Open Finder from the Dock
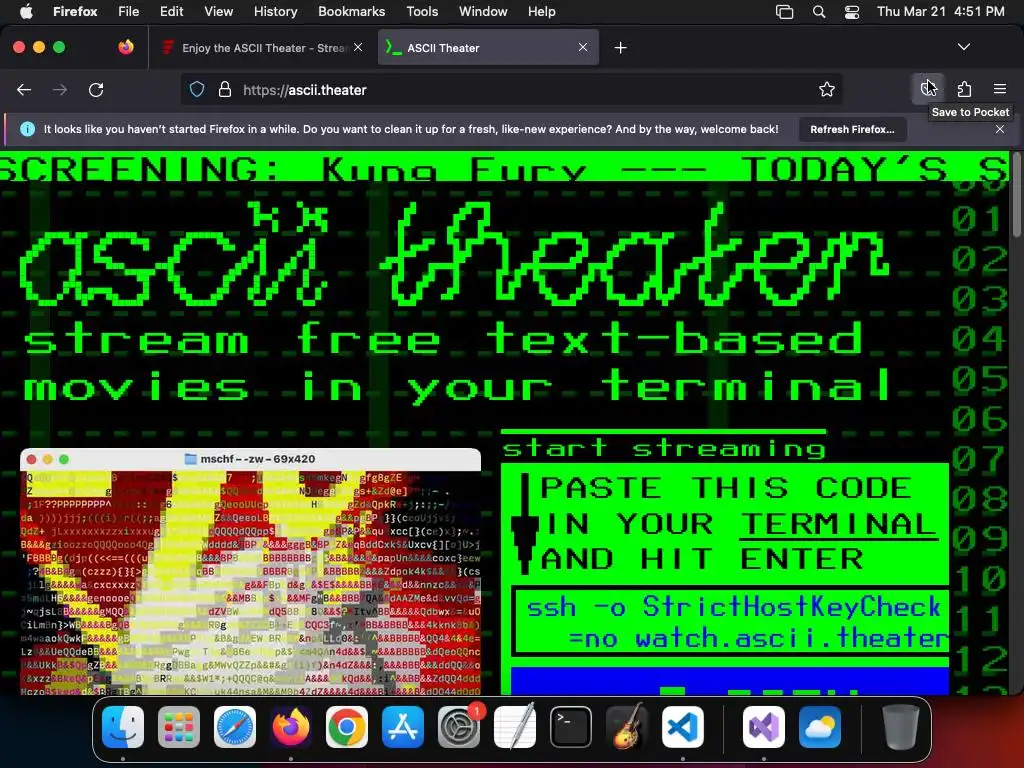Screen dimensions: 1024x768 [x=123, y=727]
